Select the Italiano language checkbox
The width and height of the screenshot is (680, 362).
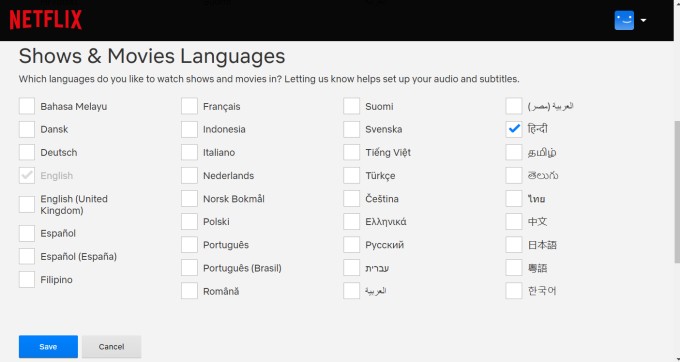click(x=190, y=153)
